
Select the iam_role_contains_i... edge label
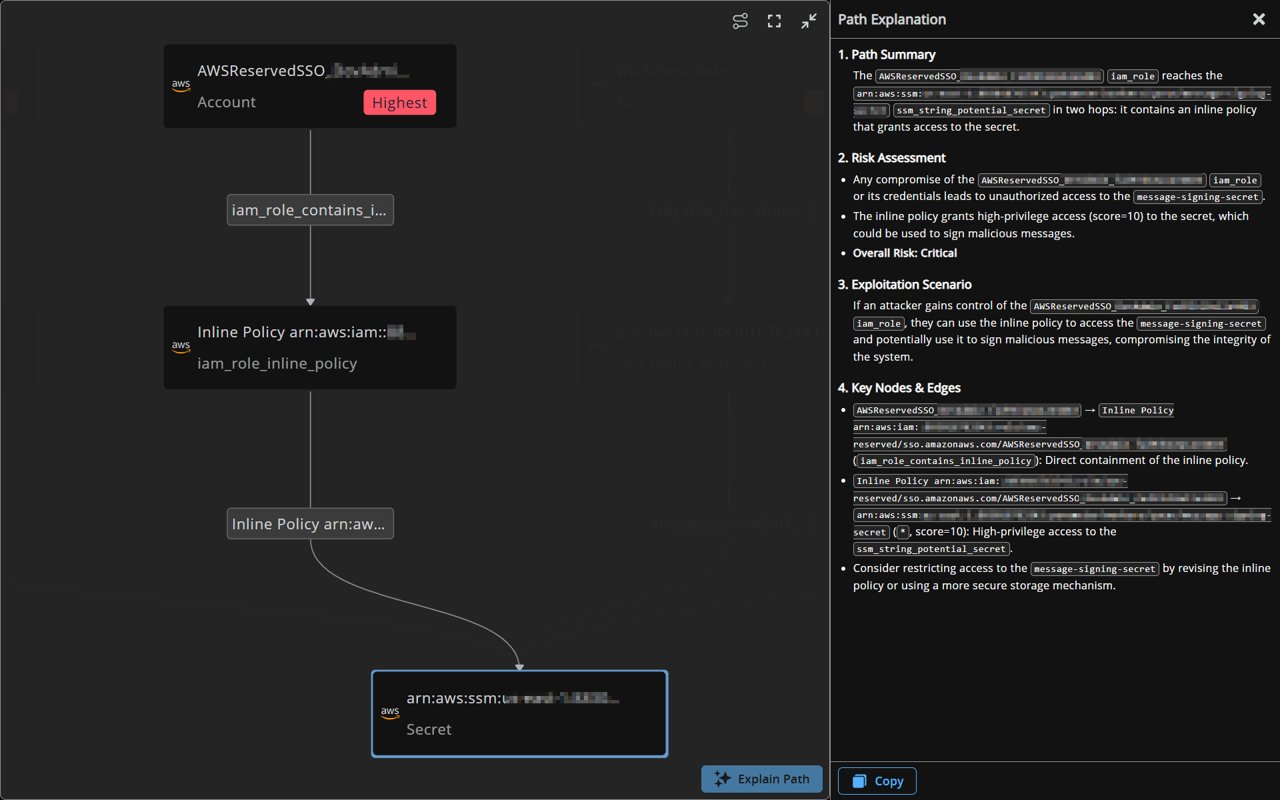coord(310,210)
